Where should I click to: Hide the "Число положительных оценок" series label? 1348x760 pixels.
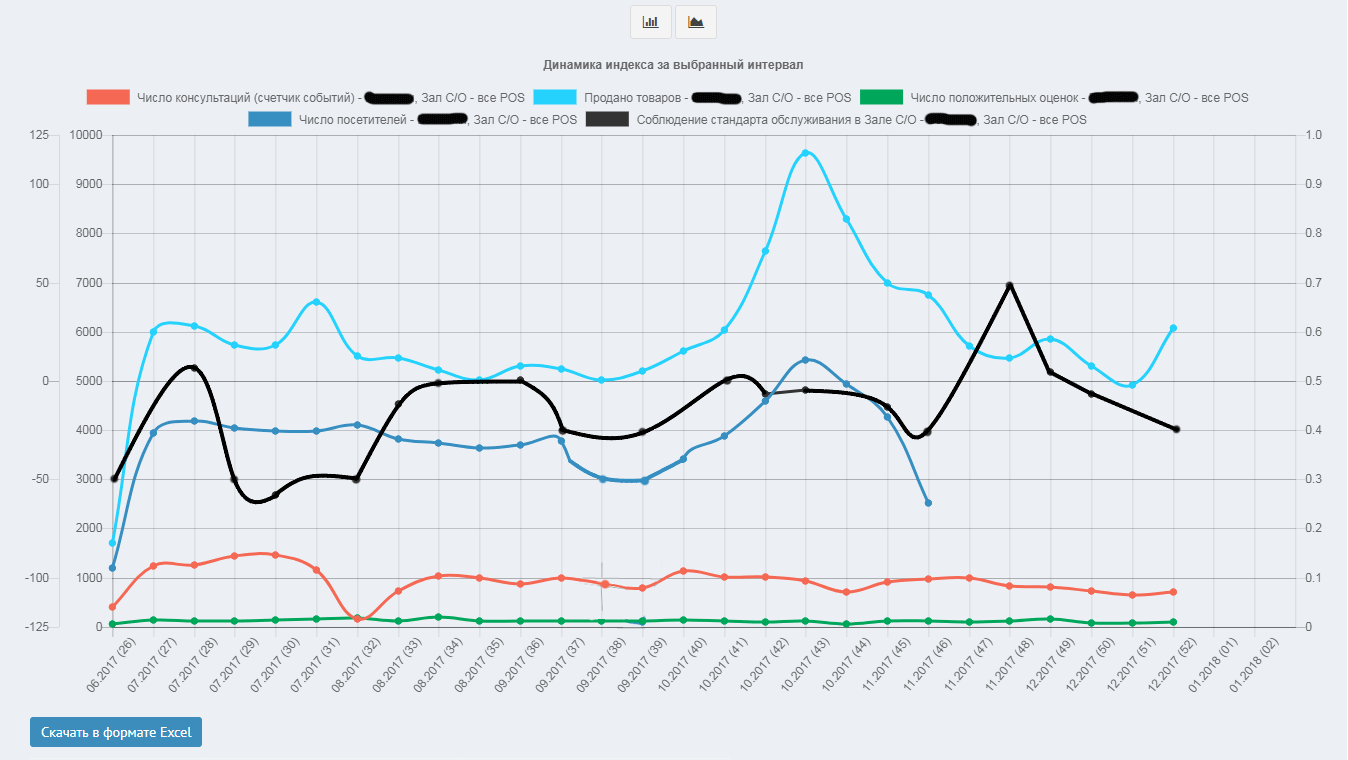994,98
